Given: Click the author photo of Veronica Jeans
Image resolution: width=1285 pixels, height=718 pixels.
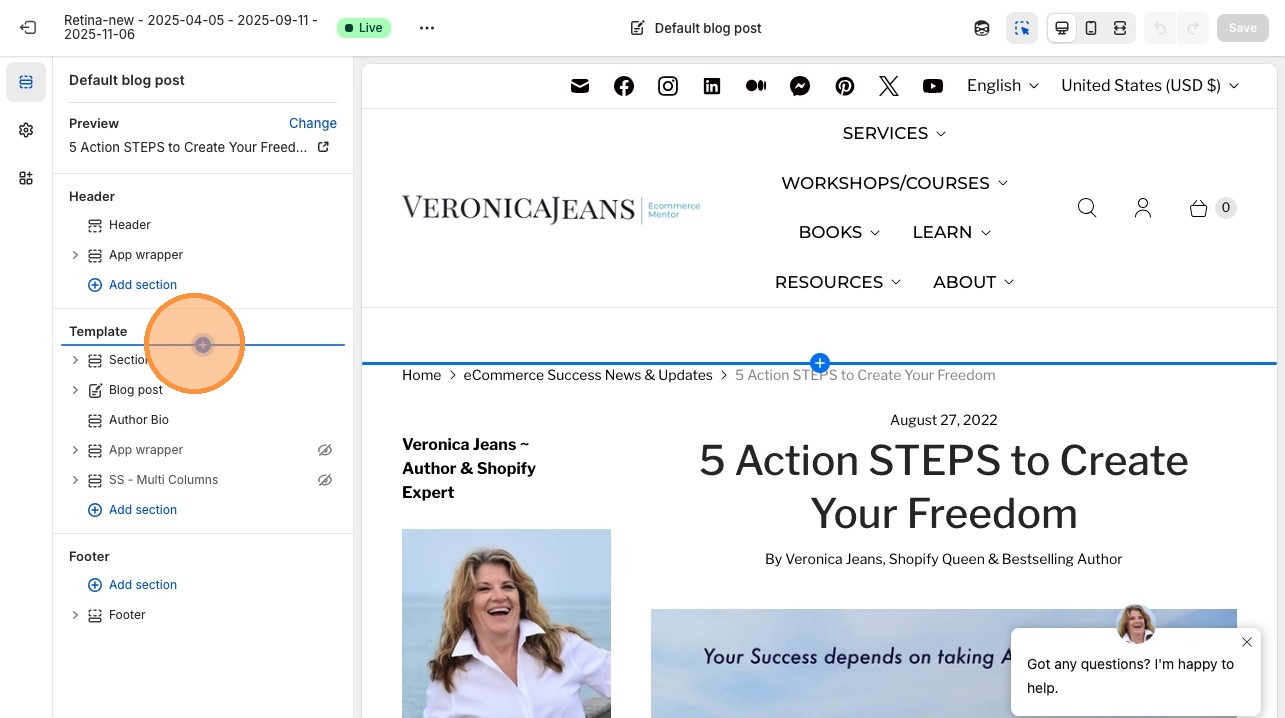Looking at the screenshot, I should [506, 623].
